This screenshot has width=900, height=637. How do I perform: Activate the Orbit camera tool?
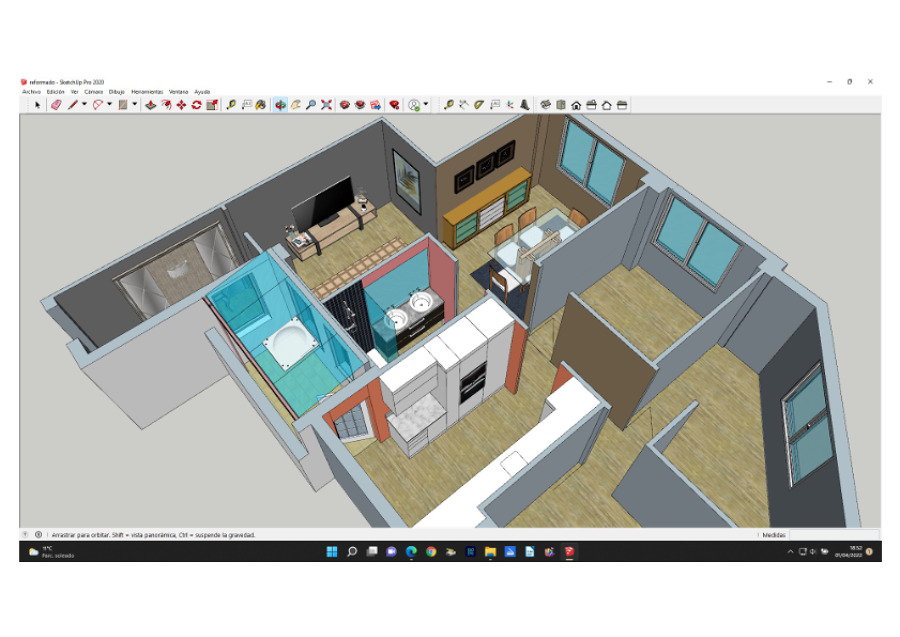280,104
